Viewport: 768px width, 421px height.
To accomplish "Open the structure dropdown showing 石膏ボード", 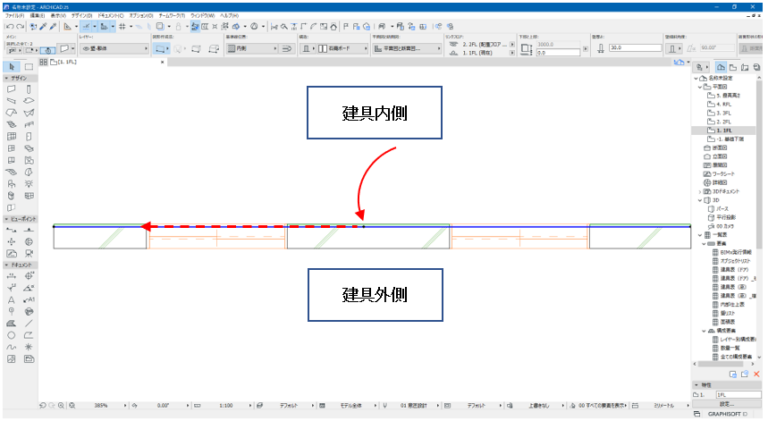I will pyautogui.click(x=343, y=48).
